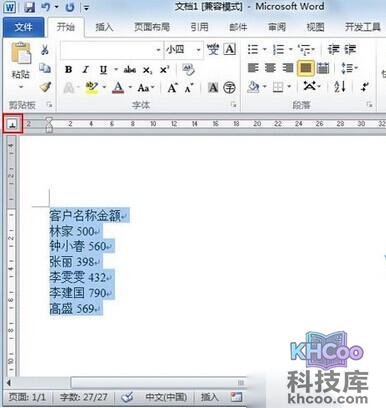Apply bulleted list
Screen dimensions: 386x408
[x=253, y=50]
